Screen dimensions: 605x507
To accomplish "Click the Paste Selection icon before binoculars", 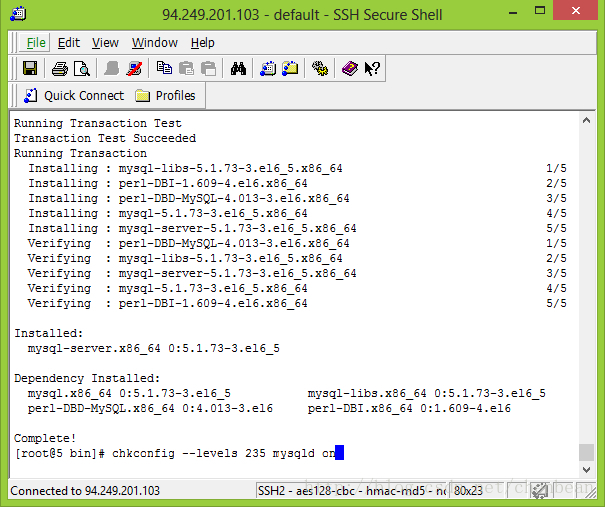I will coord(209,69).
